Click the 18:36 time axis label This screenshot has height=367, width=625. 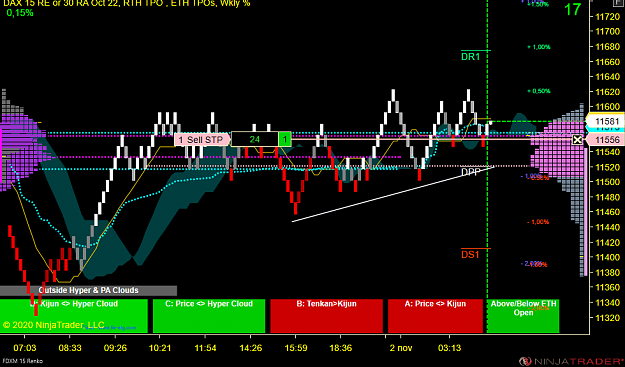(x=341, y=348)
